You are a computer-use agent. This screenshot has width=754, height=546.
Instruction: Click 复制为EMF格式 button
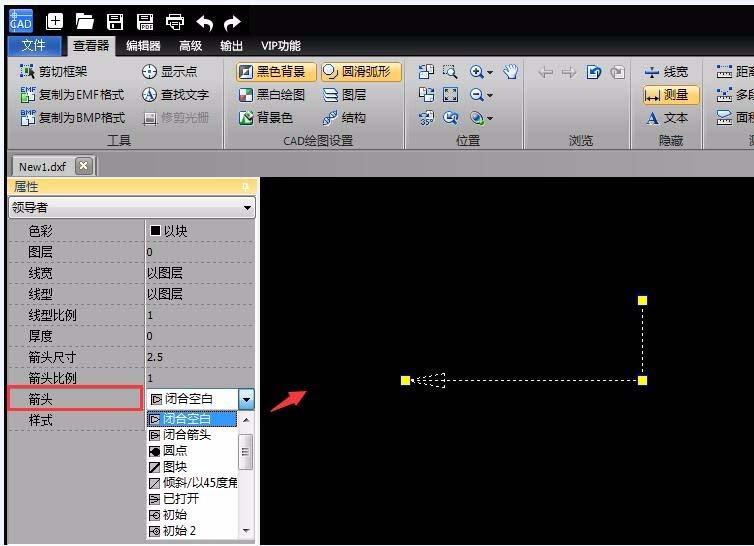(73, 95)
